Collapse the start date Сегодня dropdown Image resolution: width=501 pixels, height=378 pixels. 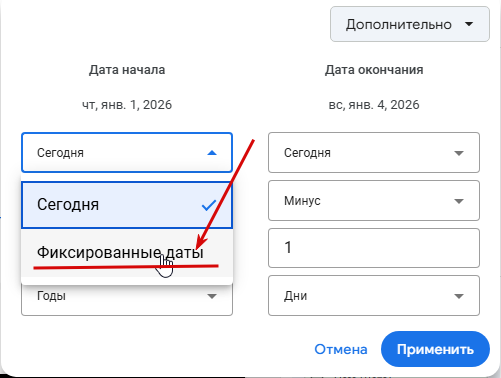pos(127,153)
